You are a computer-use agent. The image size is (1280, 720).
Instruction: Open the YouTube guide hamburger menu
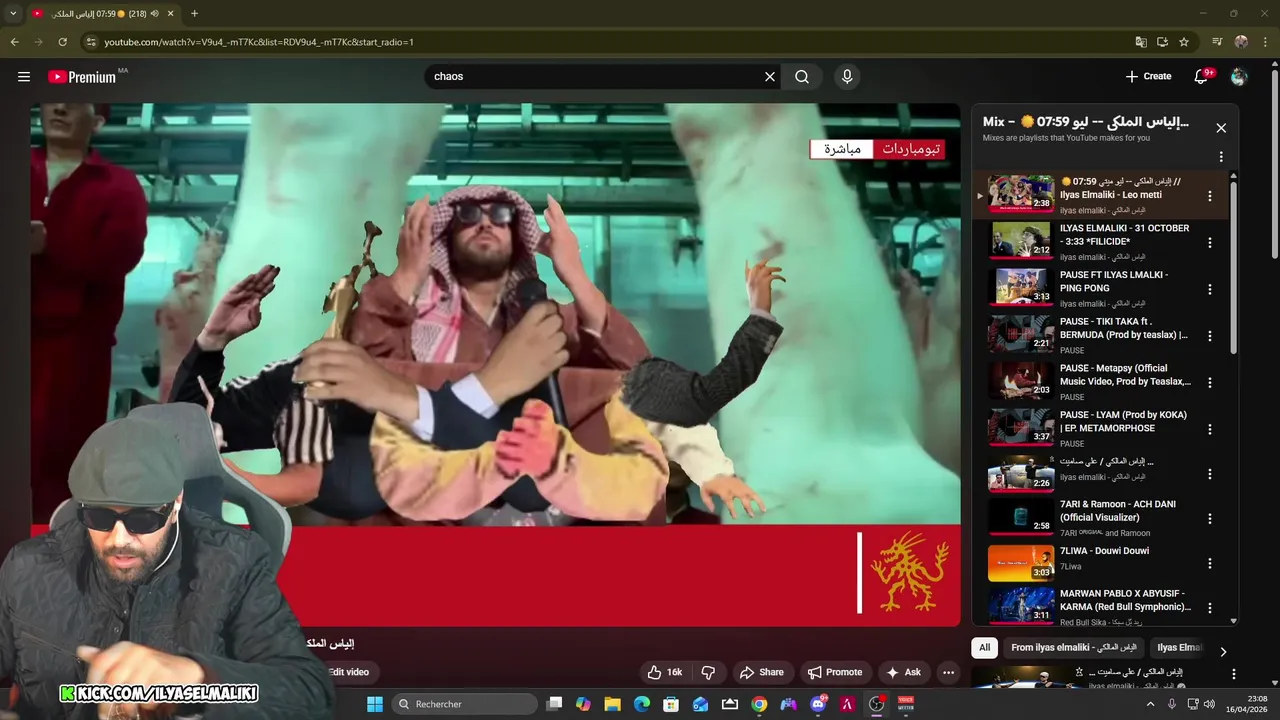(x=24, y=76)
